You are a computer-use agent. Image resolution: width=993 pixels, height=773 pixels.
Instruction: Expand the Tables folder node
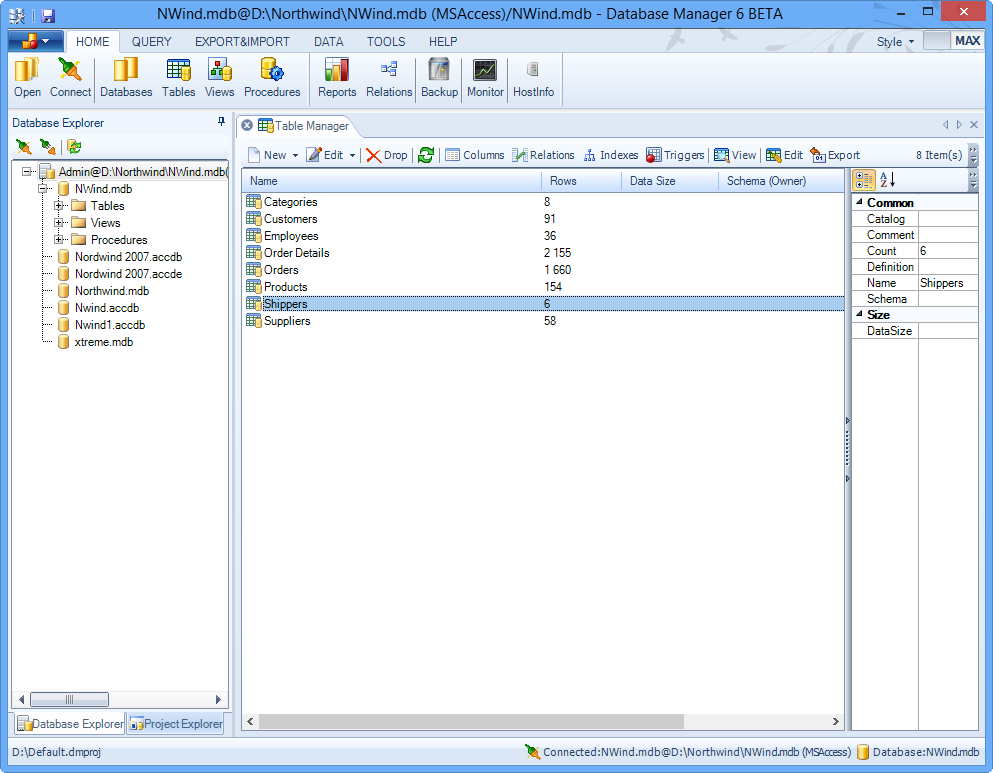point(58,206)
